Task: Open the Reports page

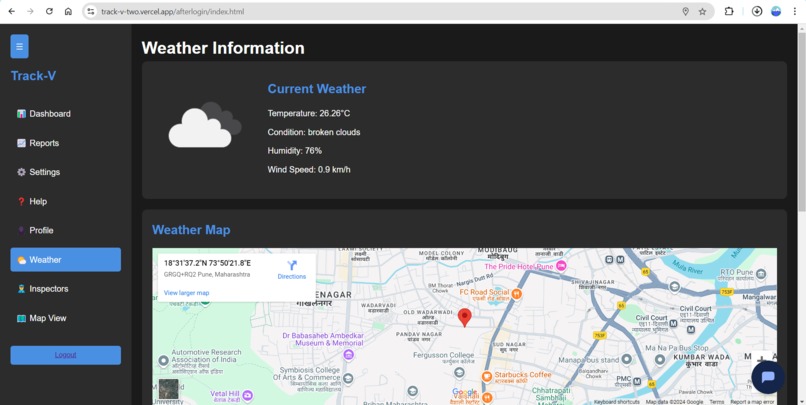Action: click(x=66, y=143)
